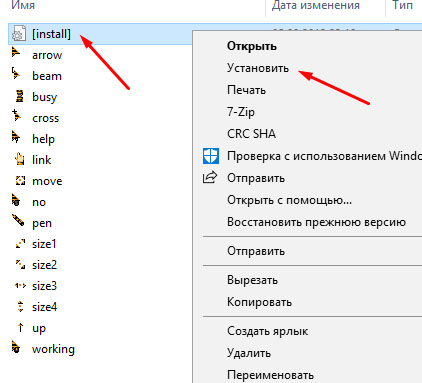Select the pen cursor file icon
This screenshot has height=383, width=422.
[x=18, y=220]
